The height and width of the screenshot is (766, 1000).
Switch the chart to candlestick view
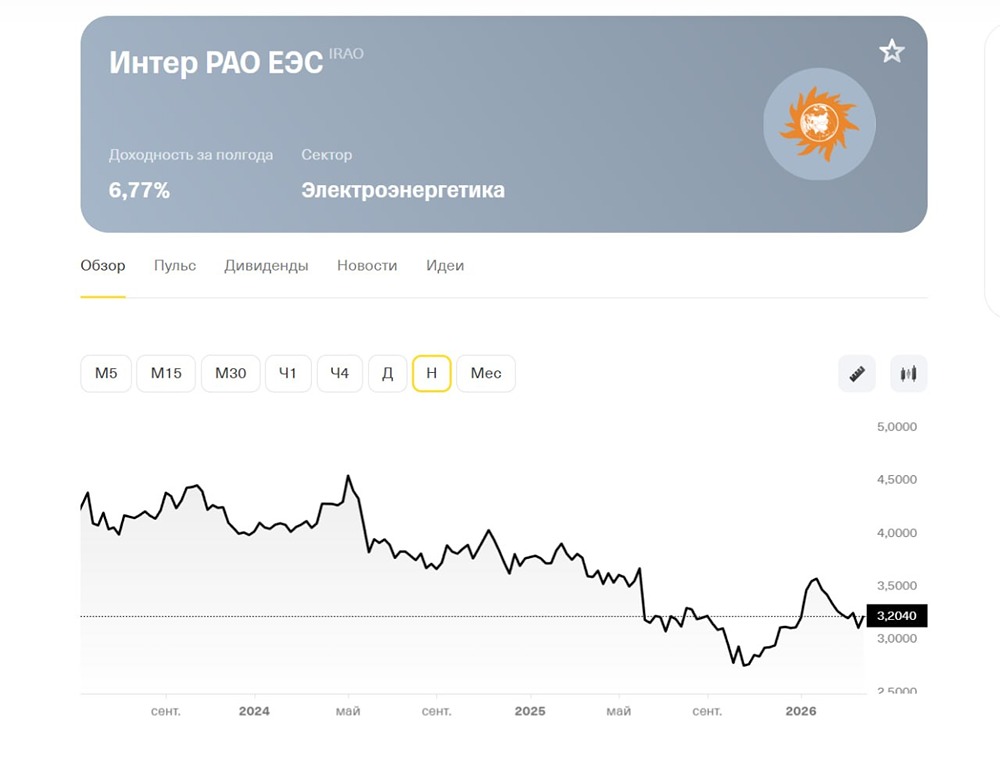(x=908, y=373)
